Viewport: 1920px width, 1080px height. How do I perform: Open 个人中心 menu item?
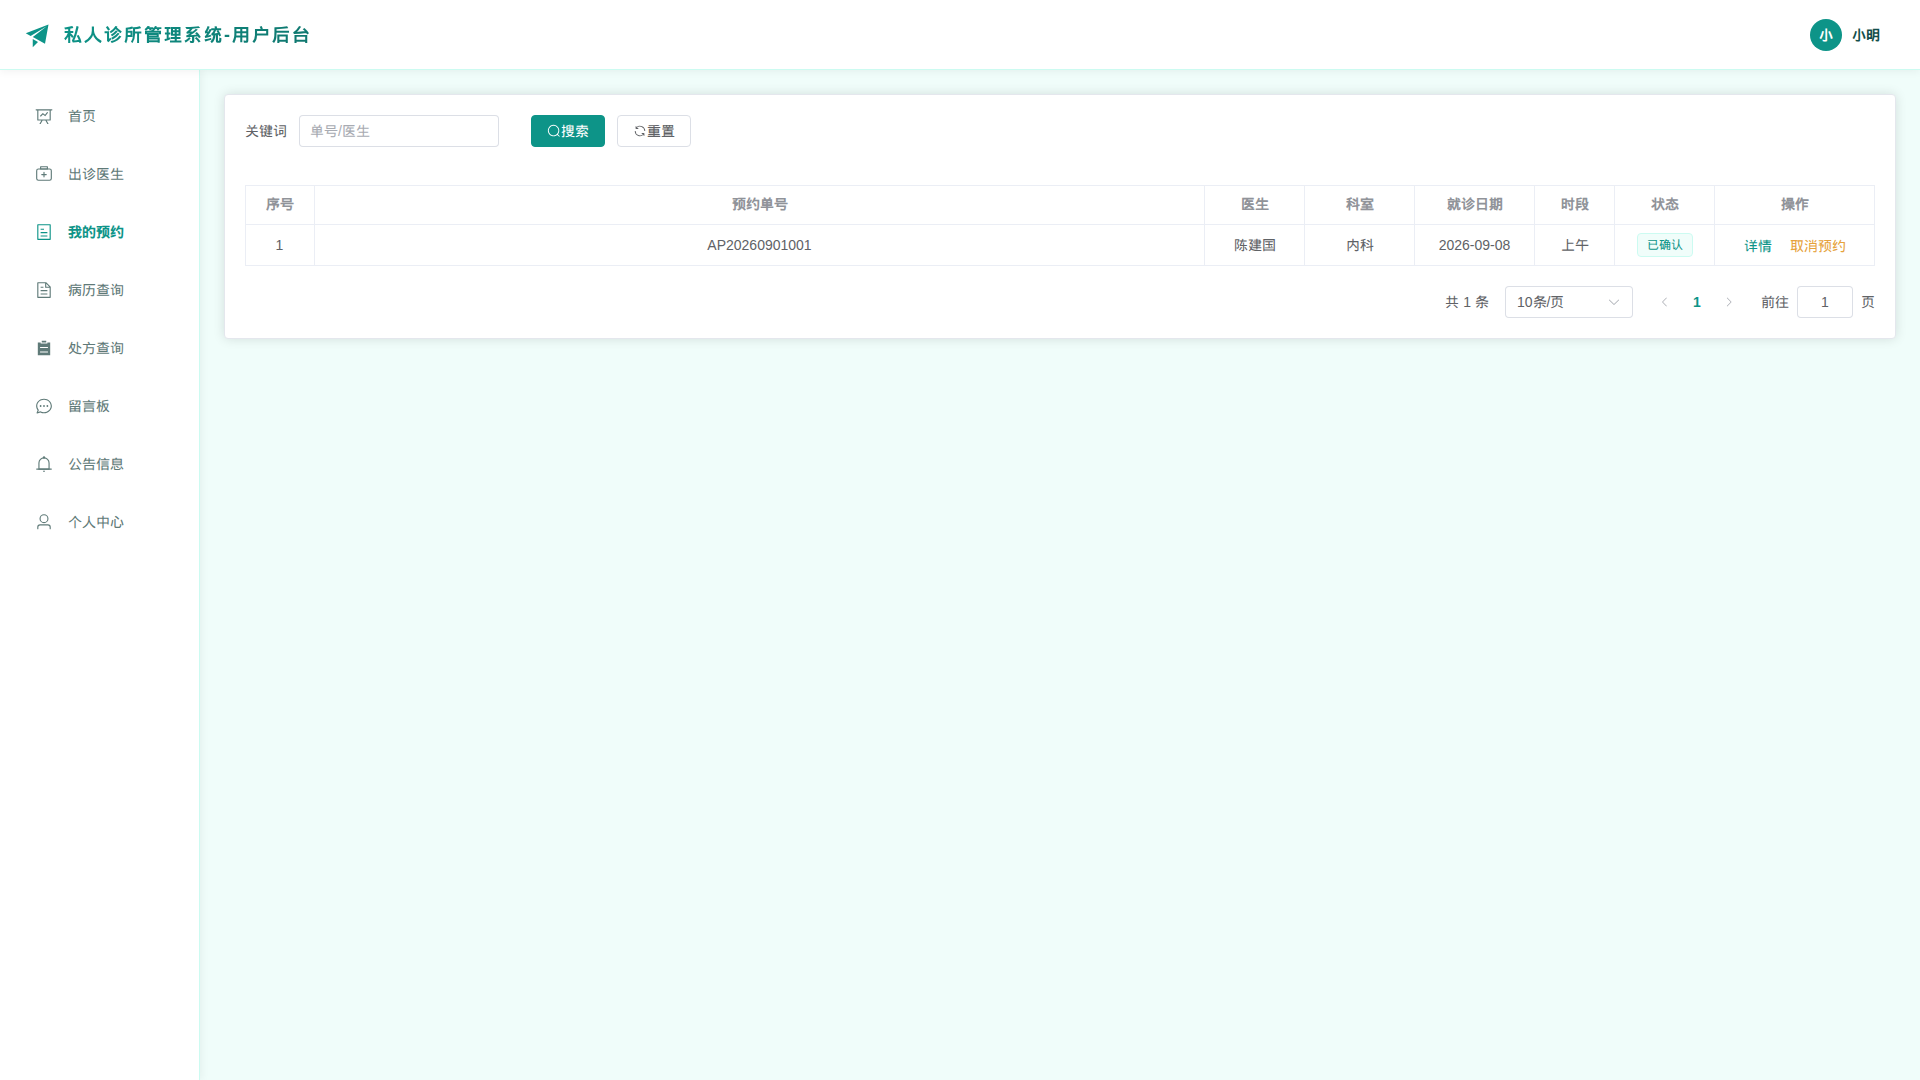click(x=99, y=522)
